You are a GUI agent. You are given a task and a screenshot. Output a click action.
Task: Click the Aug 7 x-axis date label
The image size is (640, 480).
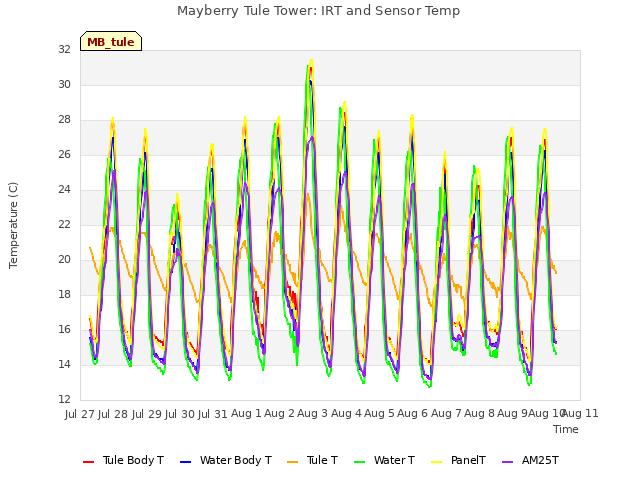click(446, 413)
